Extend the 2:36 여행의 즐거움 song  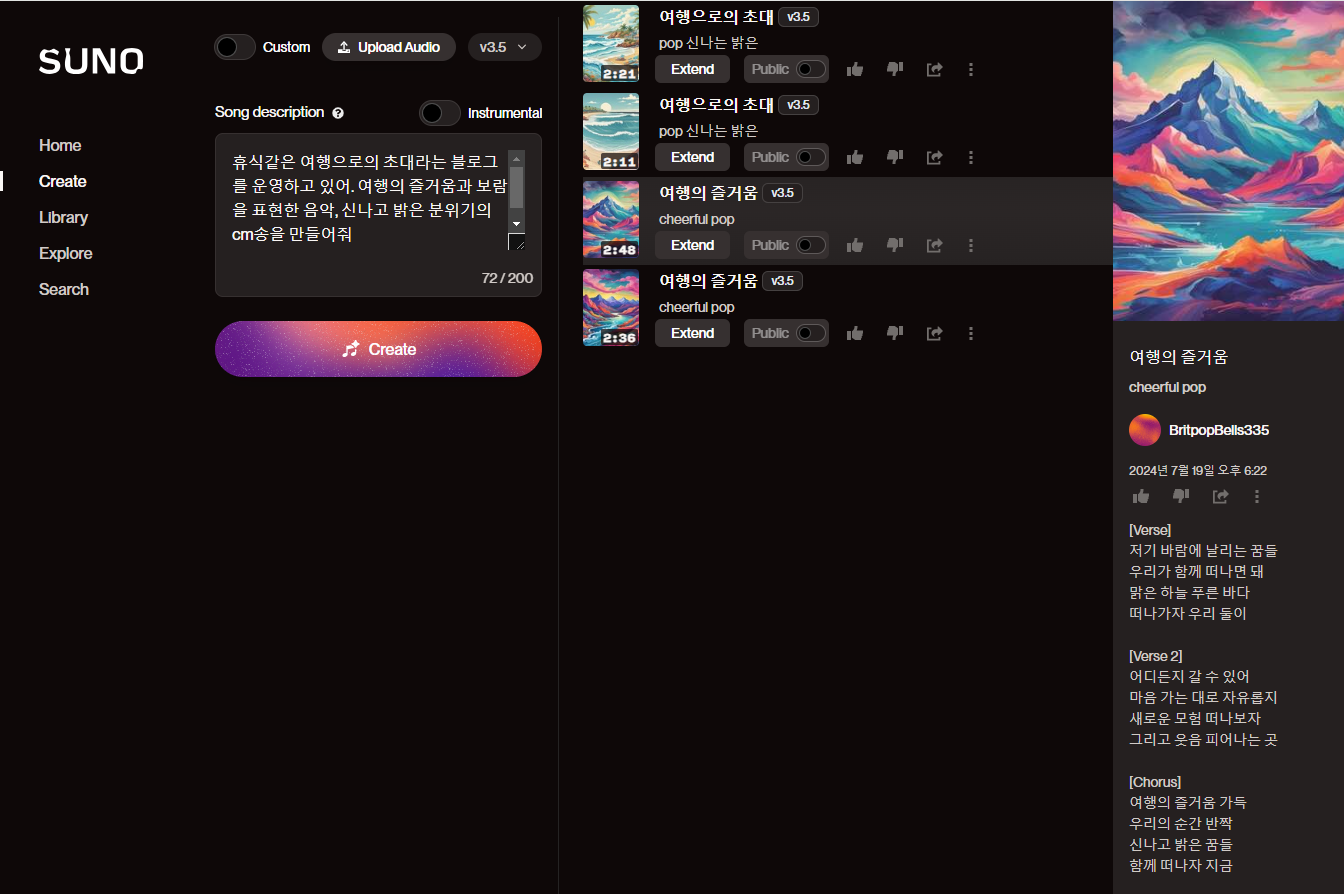(692, 333)
